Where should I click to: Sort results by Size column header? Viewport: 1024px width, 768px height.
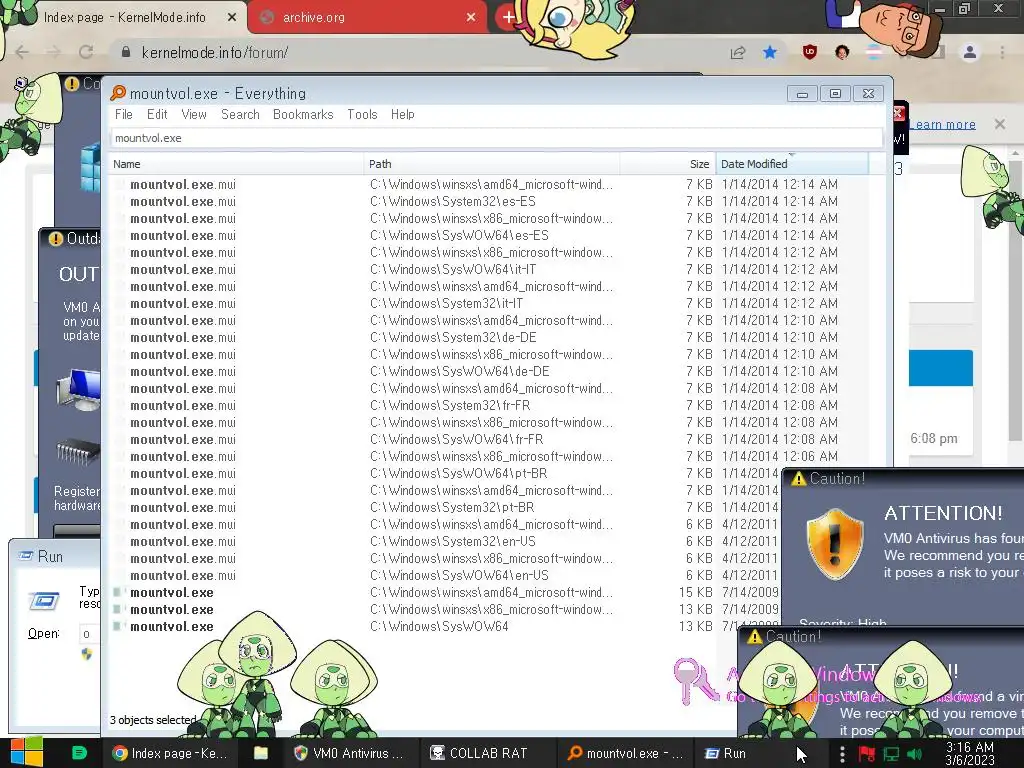point(667,164)
